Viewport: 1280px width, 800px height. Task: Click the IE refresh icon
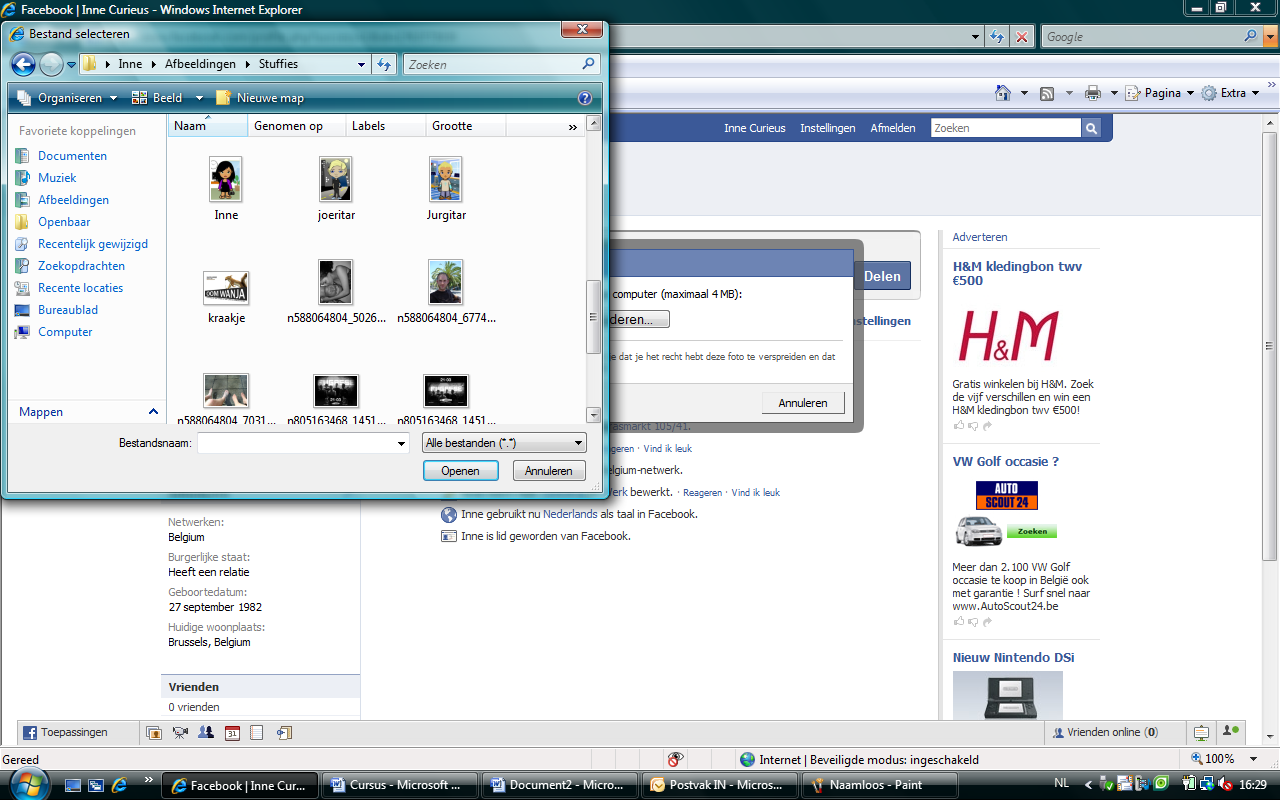(997, 37)
